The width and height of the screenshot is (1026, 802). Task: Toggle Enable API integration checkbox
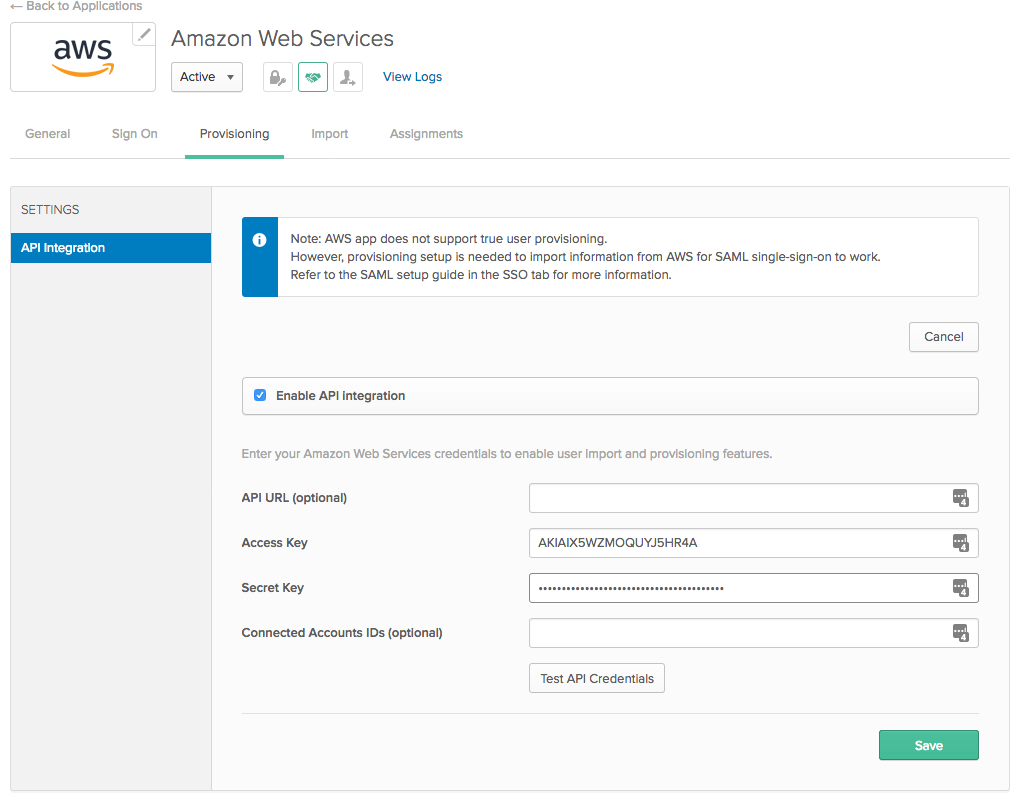pyautogui.click(x=260, y=395)
